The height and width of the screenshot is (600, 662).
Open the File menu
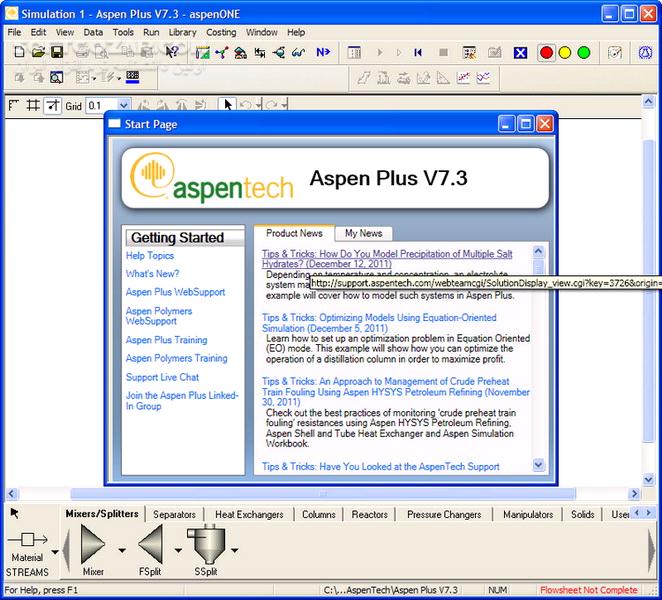click(x=14, y=32)
